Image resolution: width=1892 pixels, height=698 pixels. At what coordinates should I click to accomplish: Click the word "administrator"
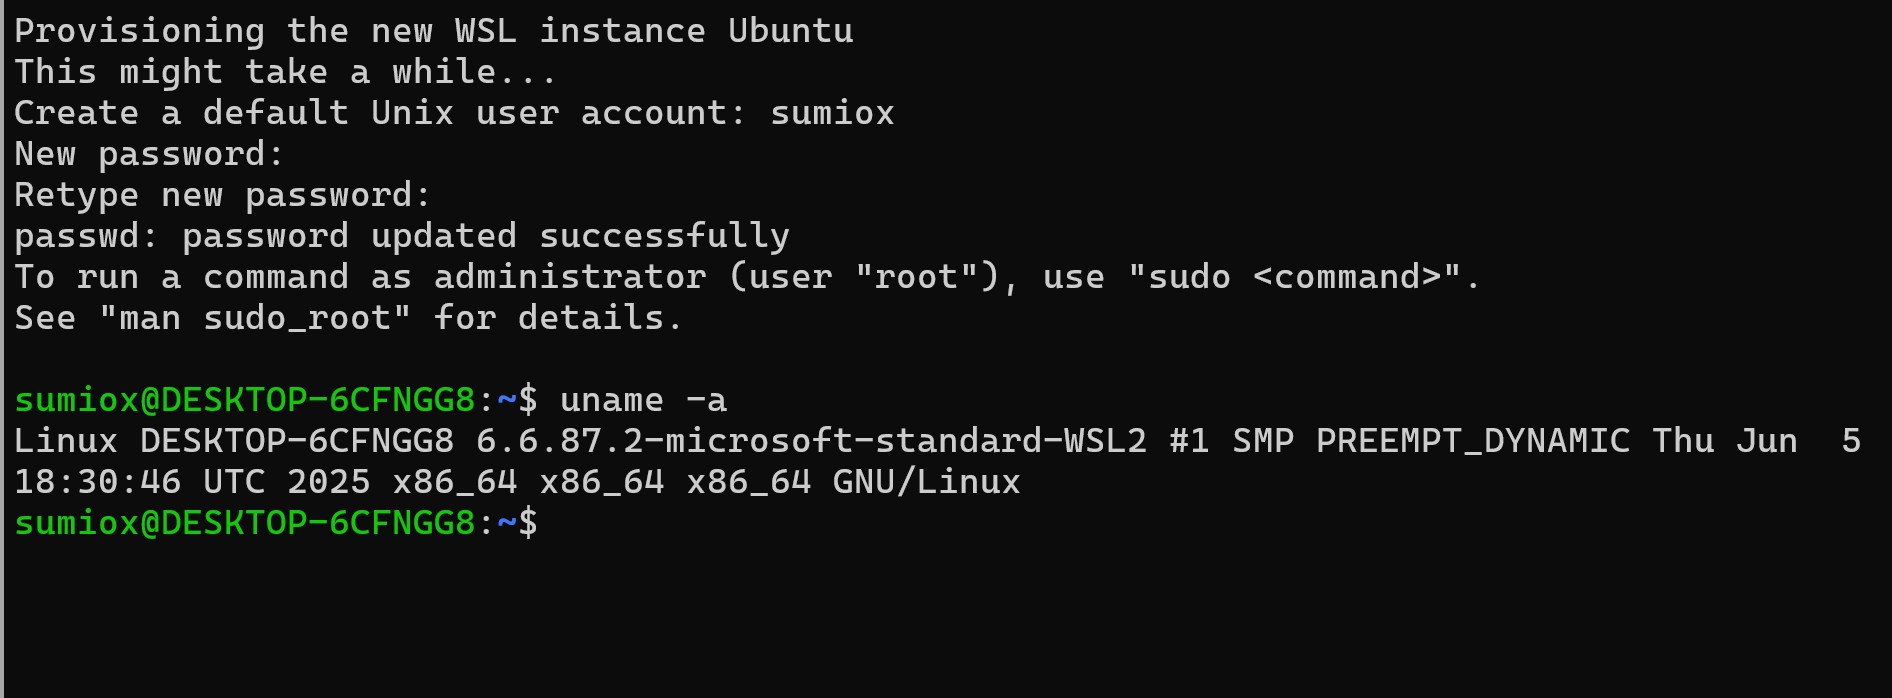[x=569, y=277]
